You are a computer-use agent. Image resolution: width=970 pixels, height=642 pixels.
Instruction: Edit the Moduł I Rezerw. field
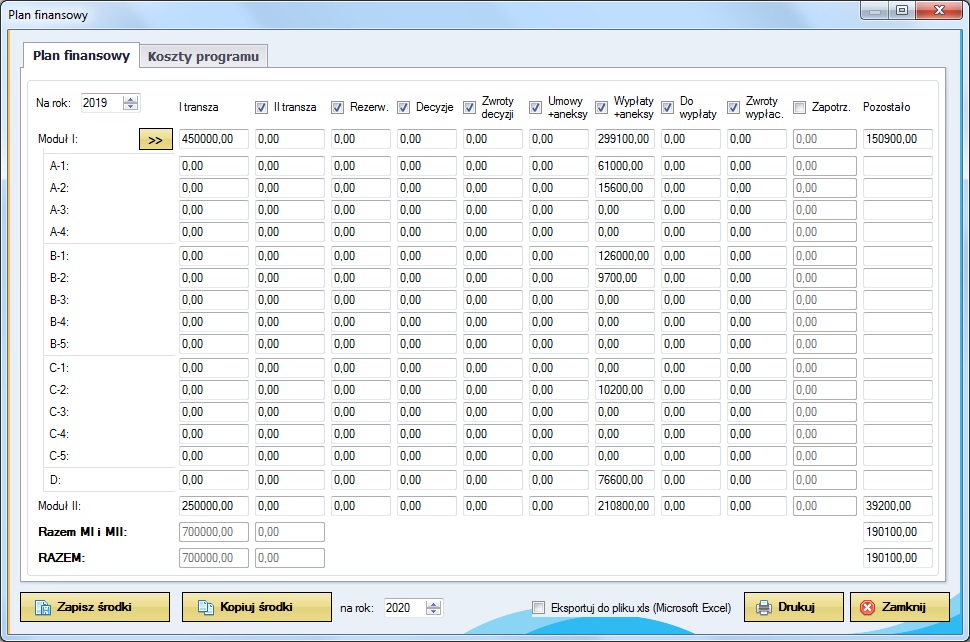point(361,139)
